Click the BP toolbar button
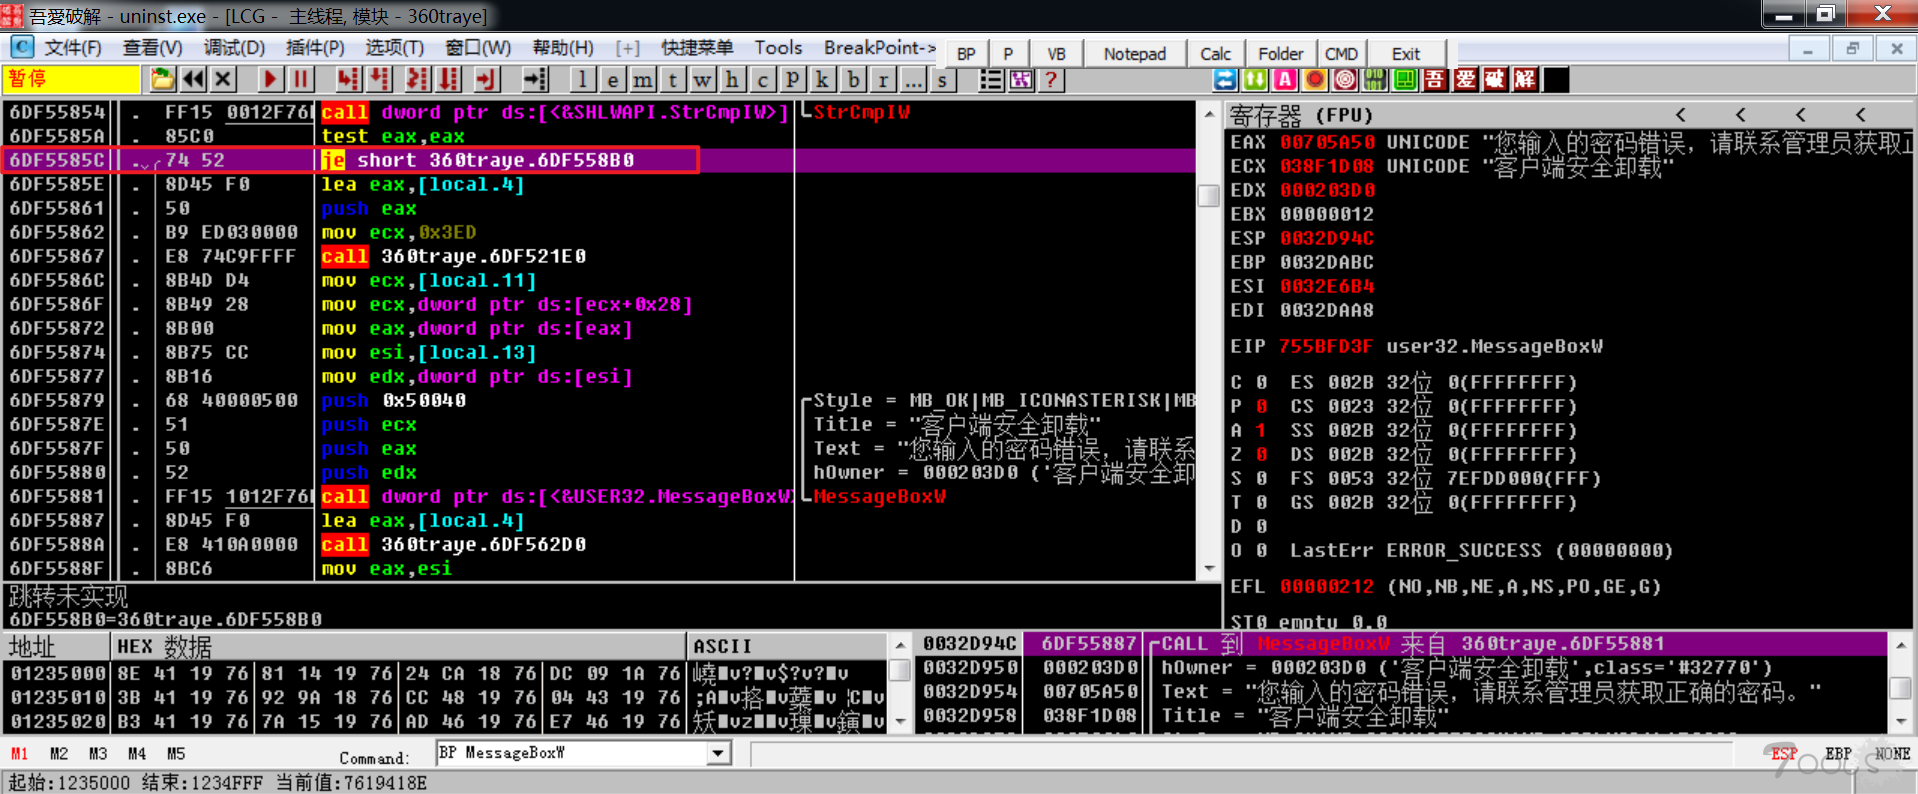Viewport: 1918px width, 794px height. tap(966, 54)
